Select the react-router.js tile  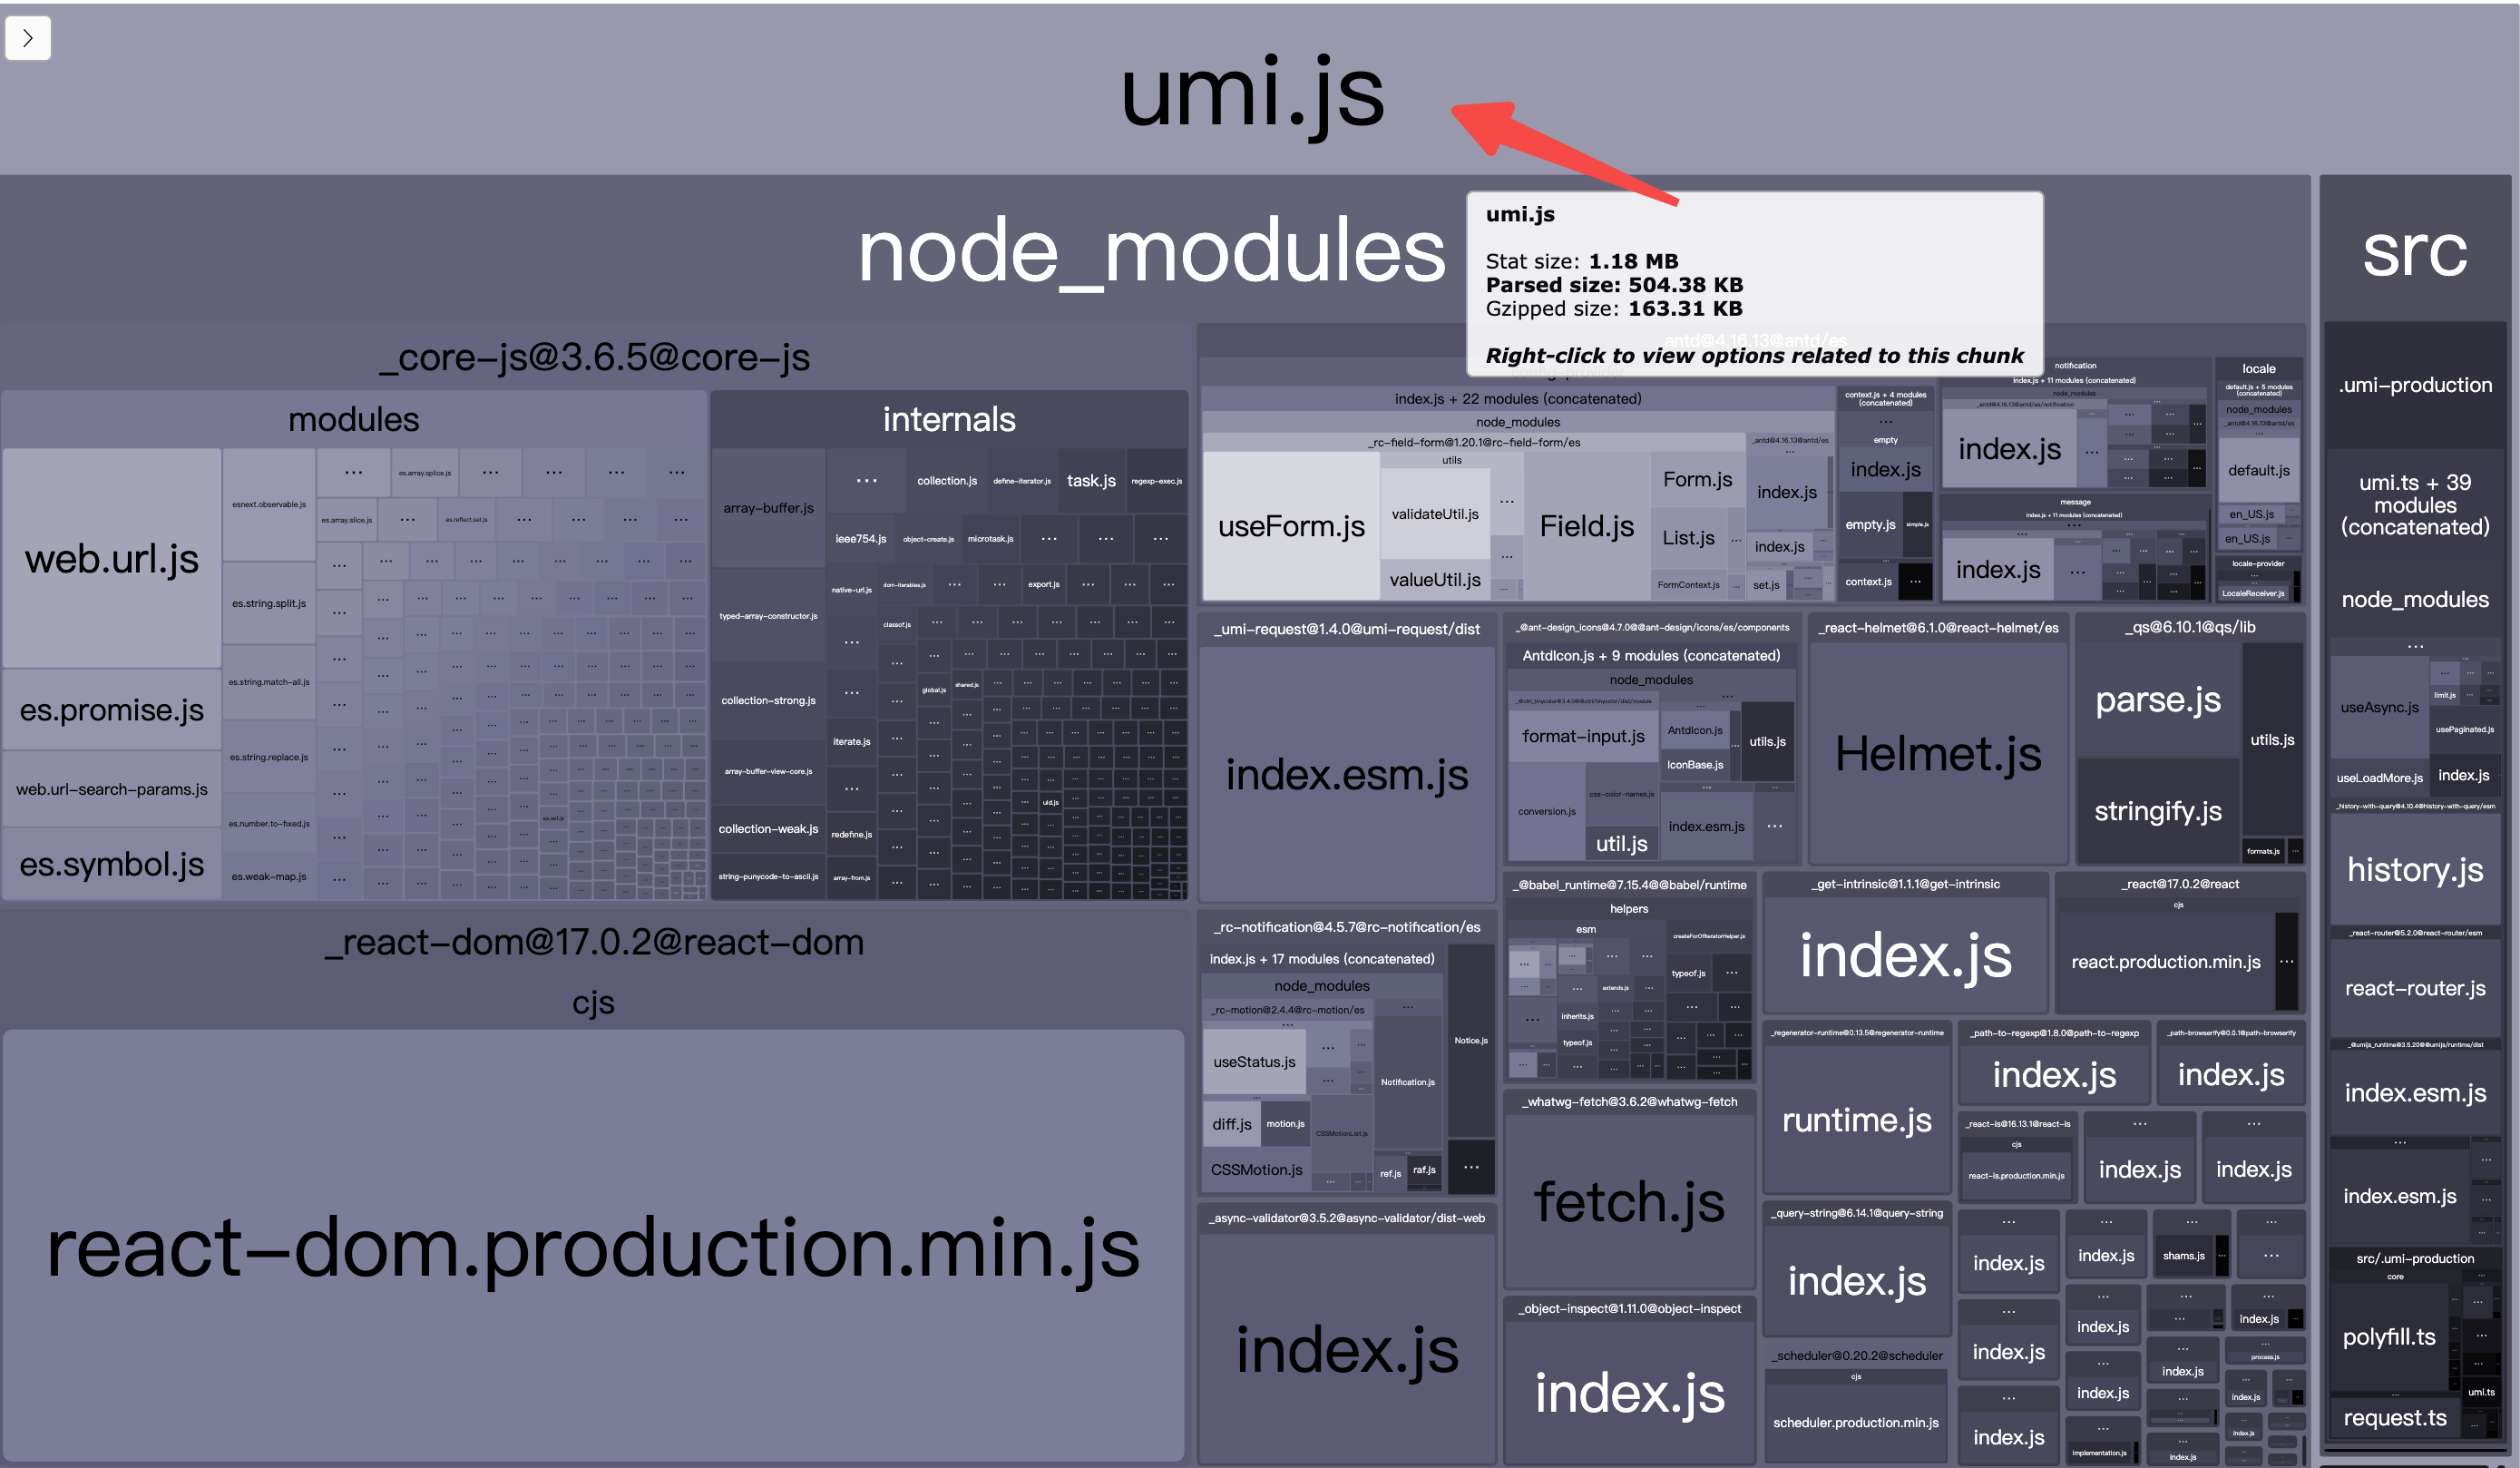[2414, 988]
